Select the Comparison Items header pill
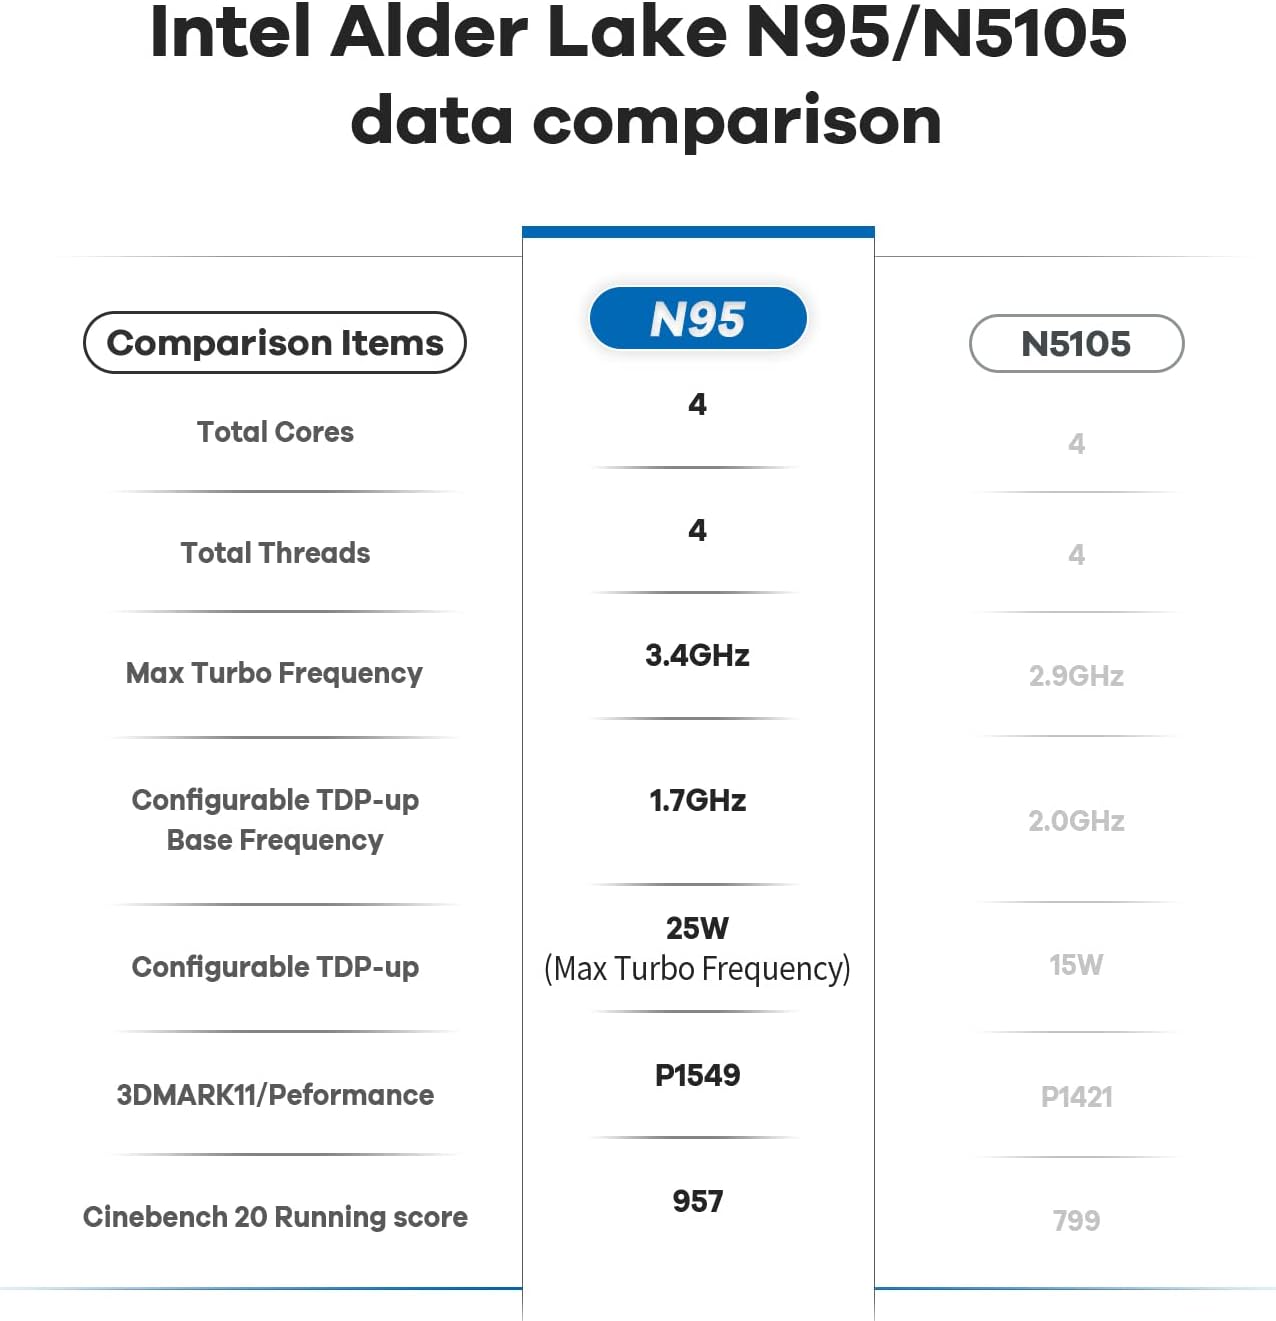Viewport: 1276px width, 1321px height. pos(275,343)
